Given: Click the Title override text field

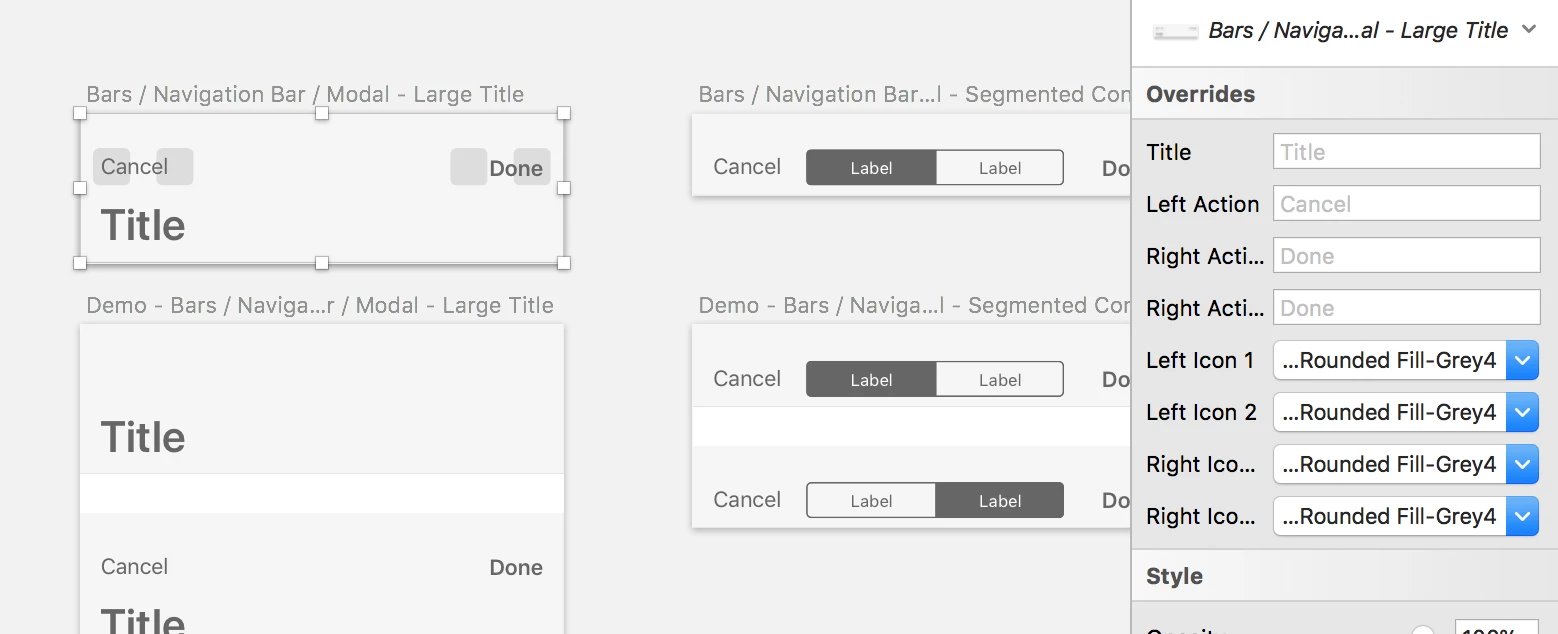Looking at the screenshot, I should coord(1406,152).
